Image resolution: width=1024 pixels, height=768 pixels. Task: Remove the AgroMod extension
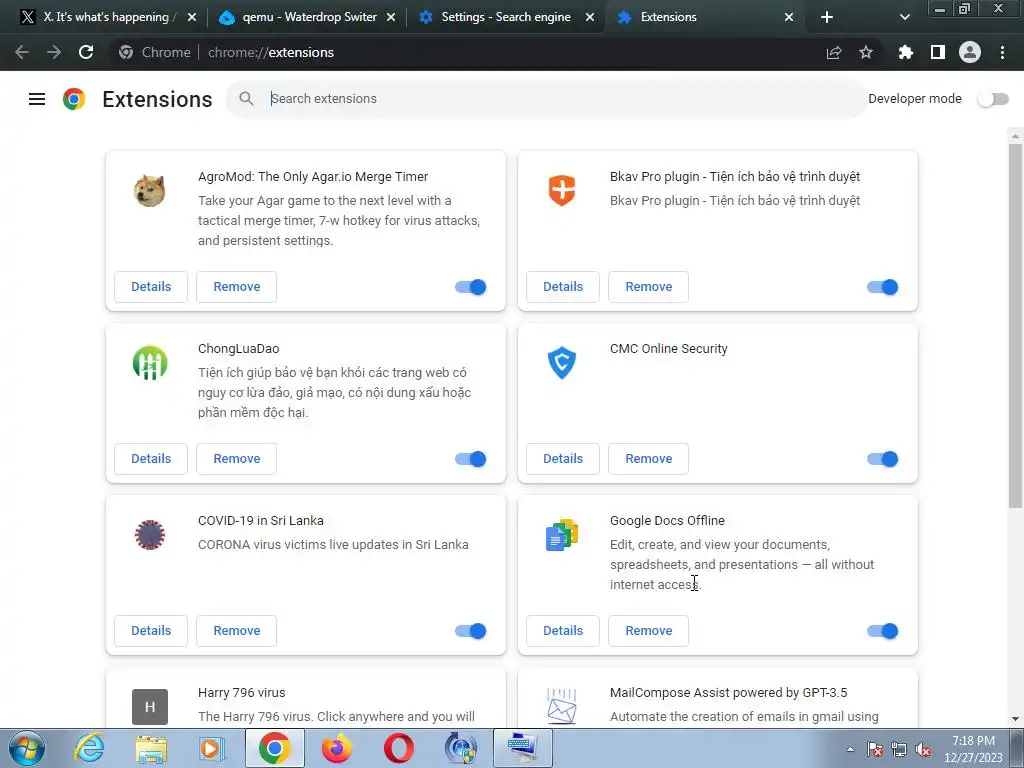click(236, 287)
